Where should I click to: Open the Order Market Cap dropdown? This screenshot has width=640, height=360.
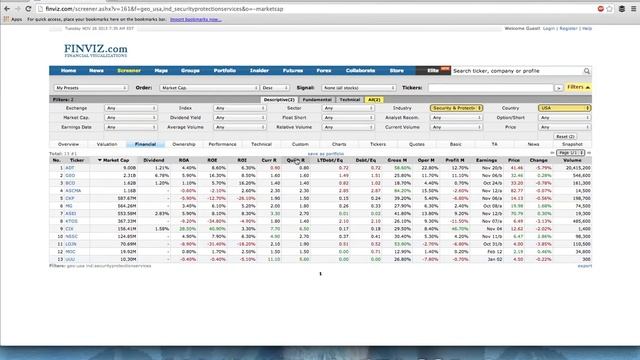click(209, 88)
